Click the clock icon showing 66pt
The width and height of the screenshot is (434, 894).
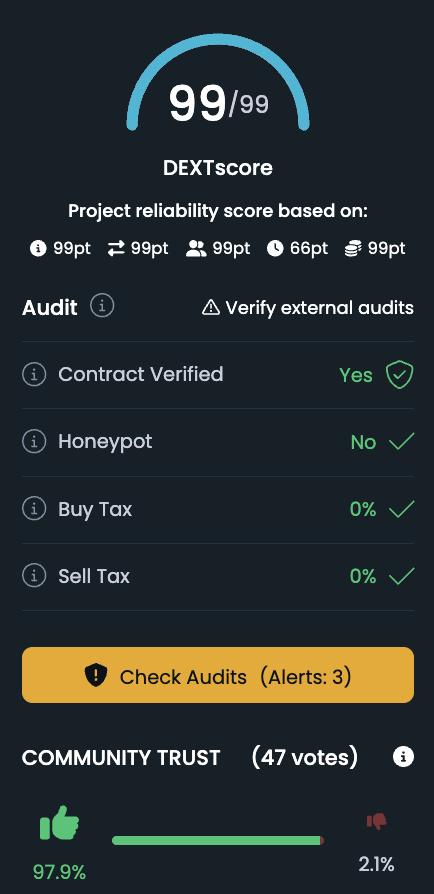tap(275, 249)
